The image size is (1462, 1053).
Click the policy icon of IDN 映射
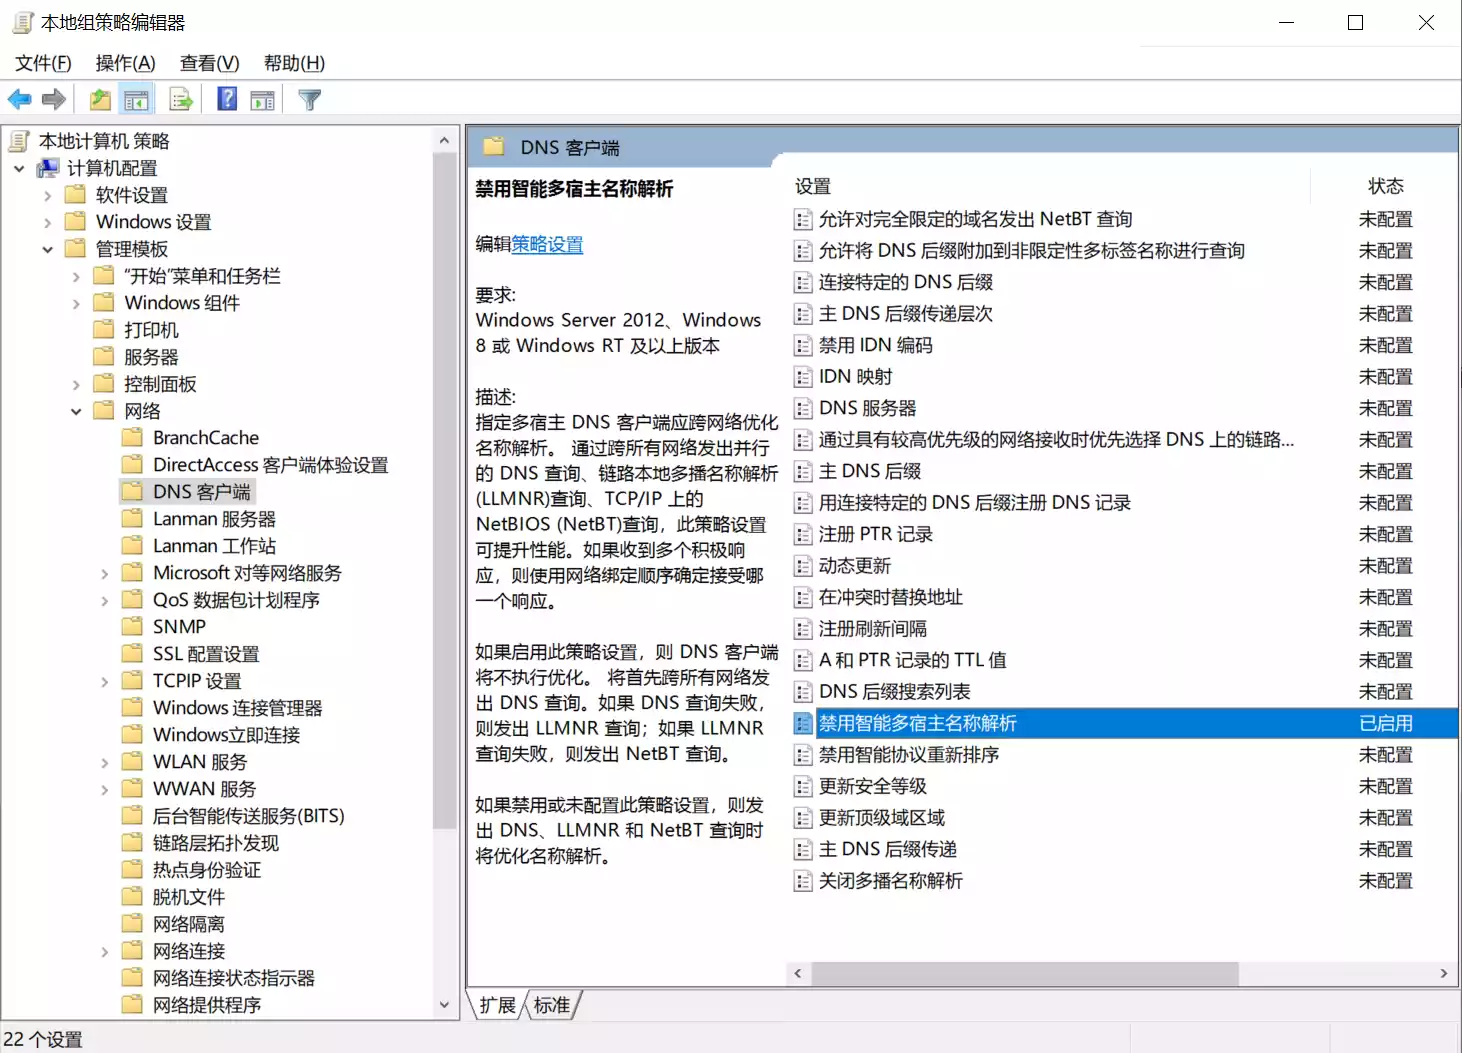pos(802,377)
